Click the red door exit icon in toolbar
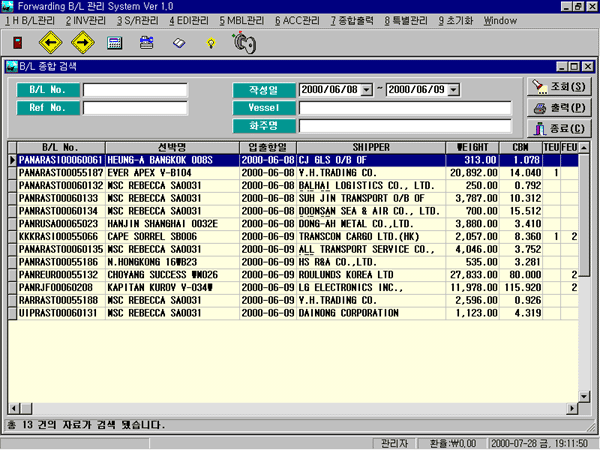 18,42
